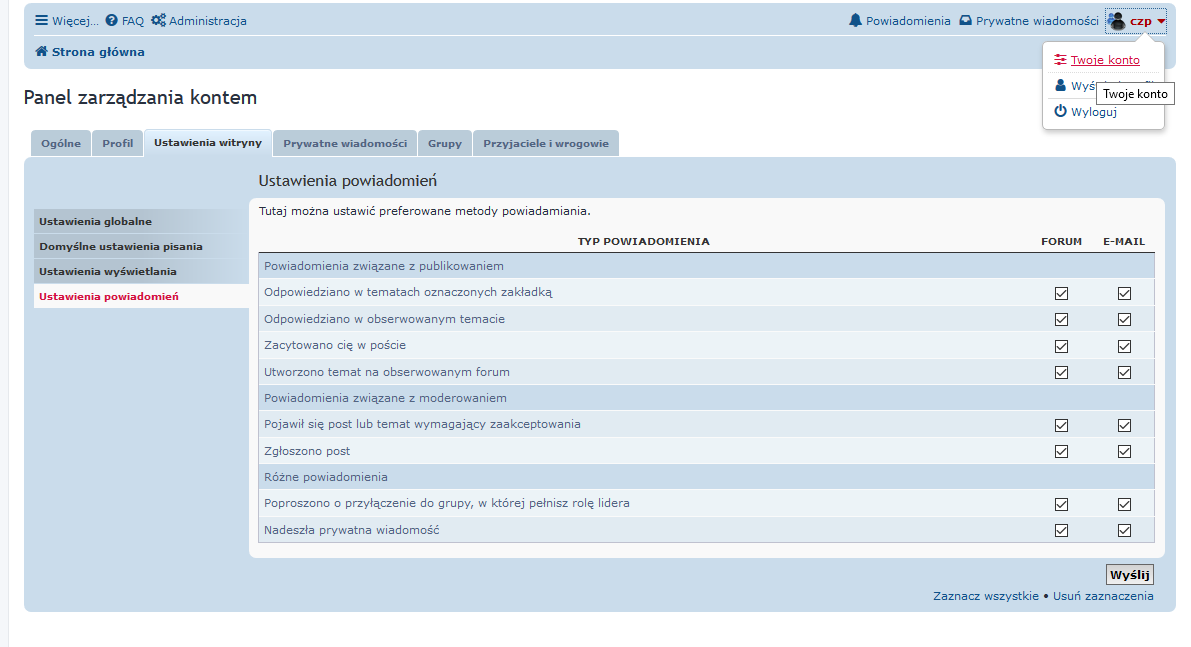Open the Prywatne wiadomości inbox icon
The height and width of the screenshot is (647, 1191).
point(966,21)
